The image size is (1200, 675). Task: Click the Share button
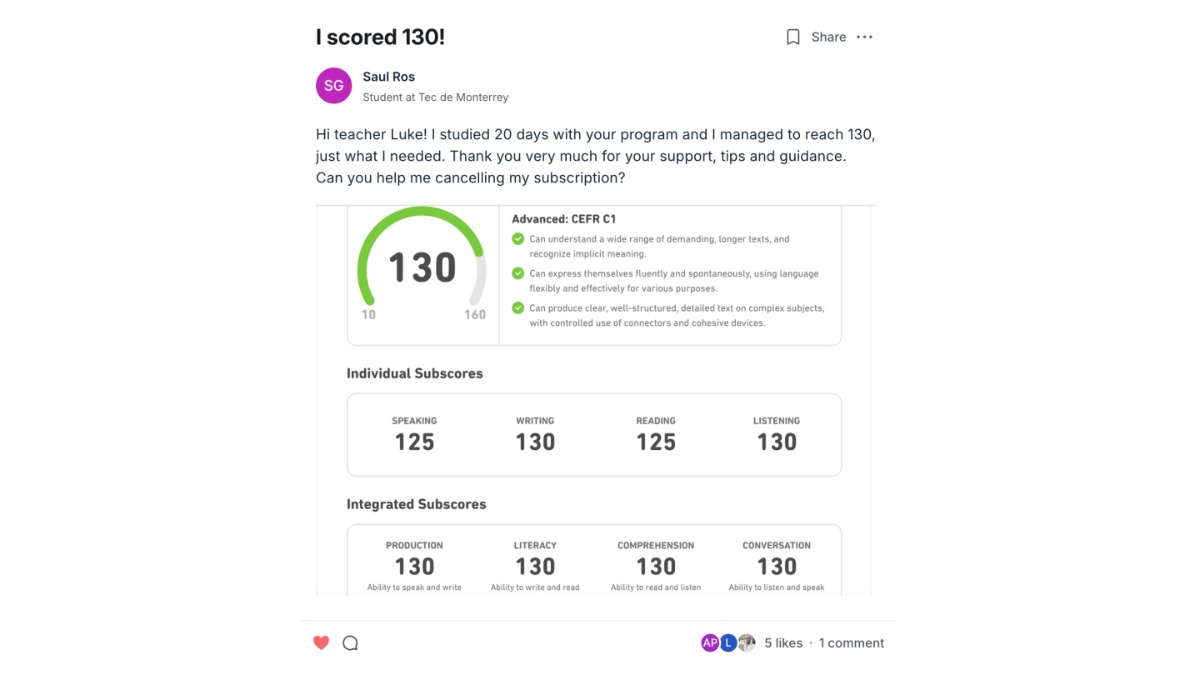point(828,37)
